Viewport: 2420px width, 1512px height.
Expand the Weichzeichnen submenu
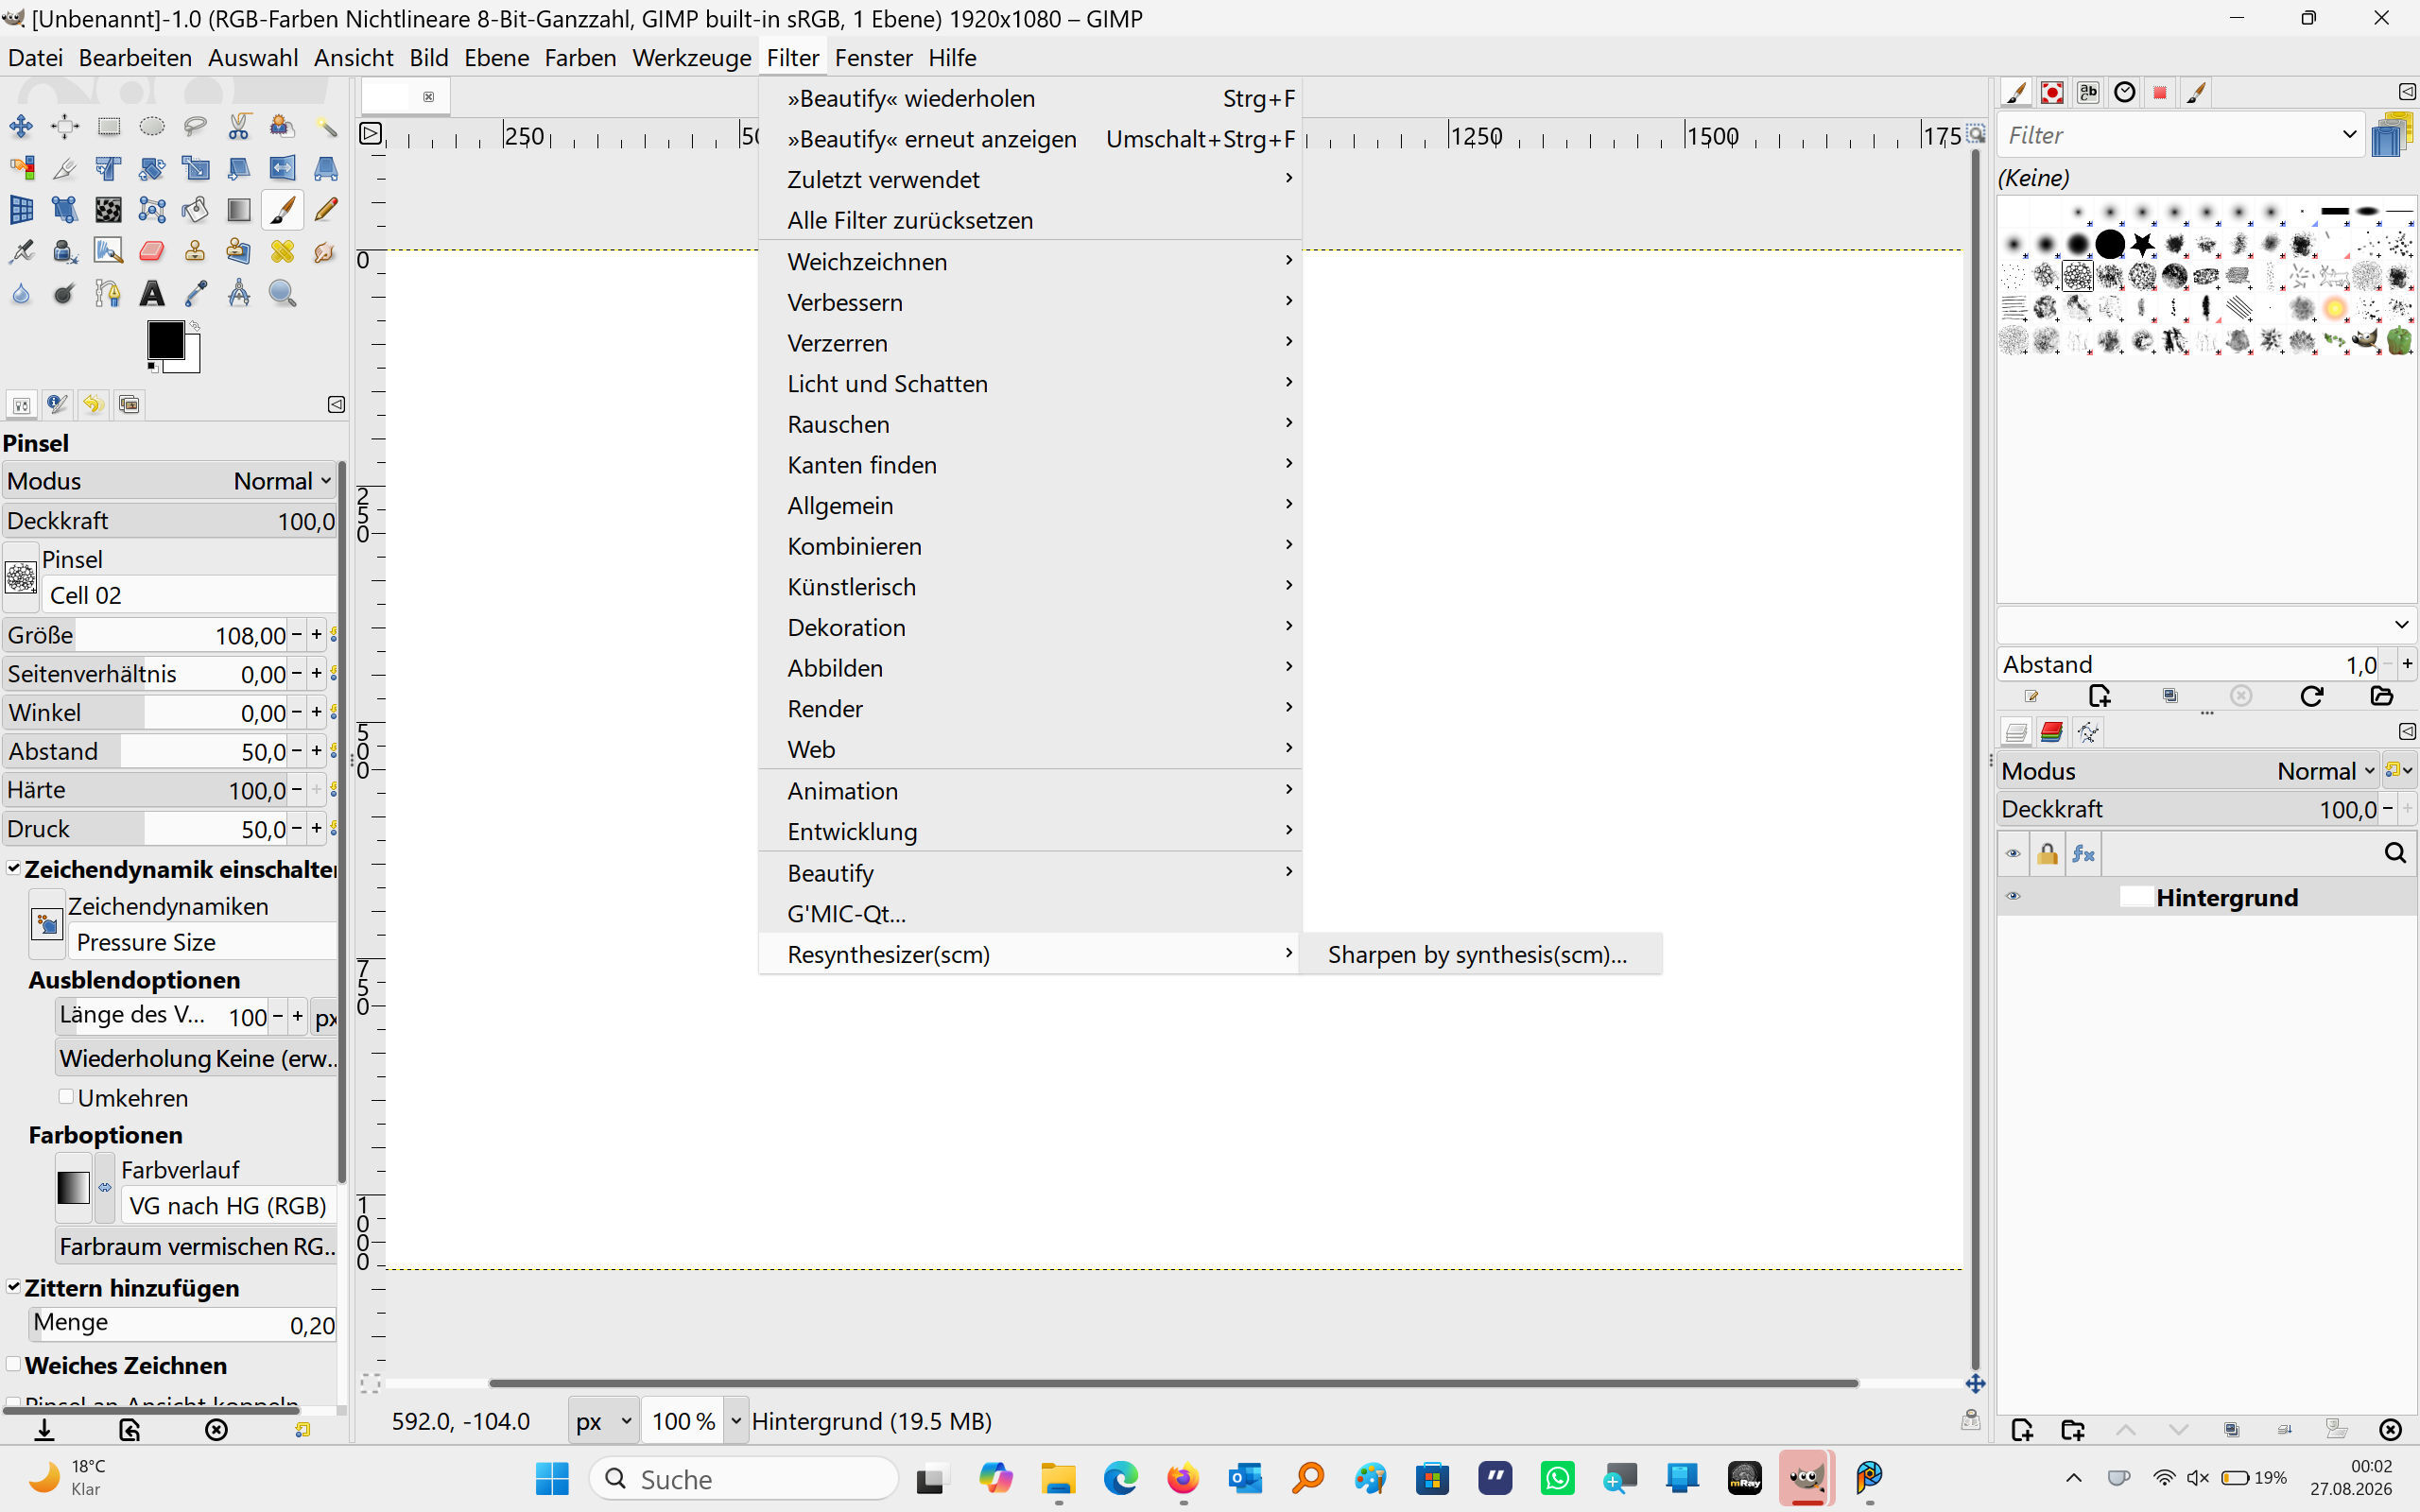(1030, 261)
